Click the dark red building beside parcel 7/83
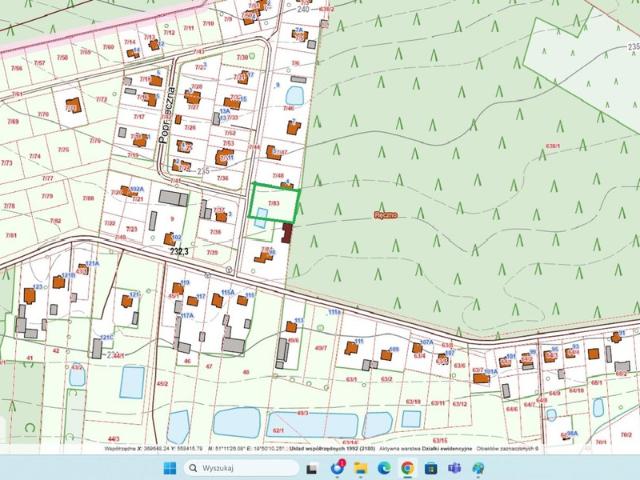 [x=288, y=234]
